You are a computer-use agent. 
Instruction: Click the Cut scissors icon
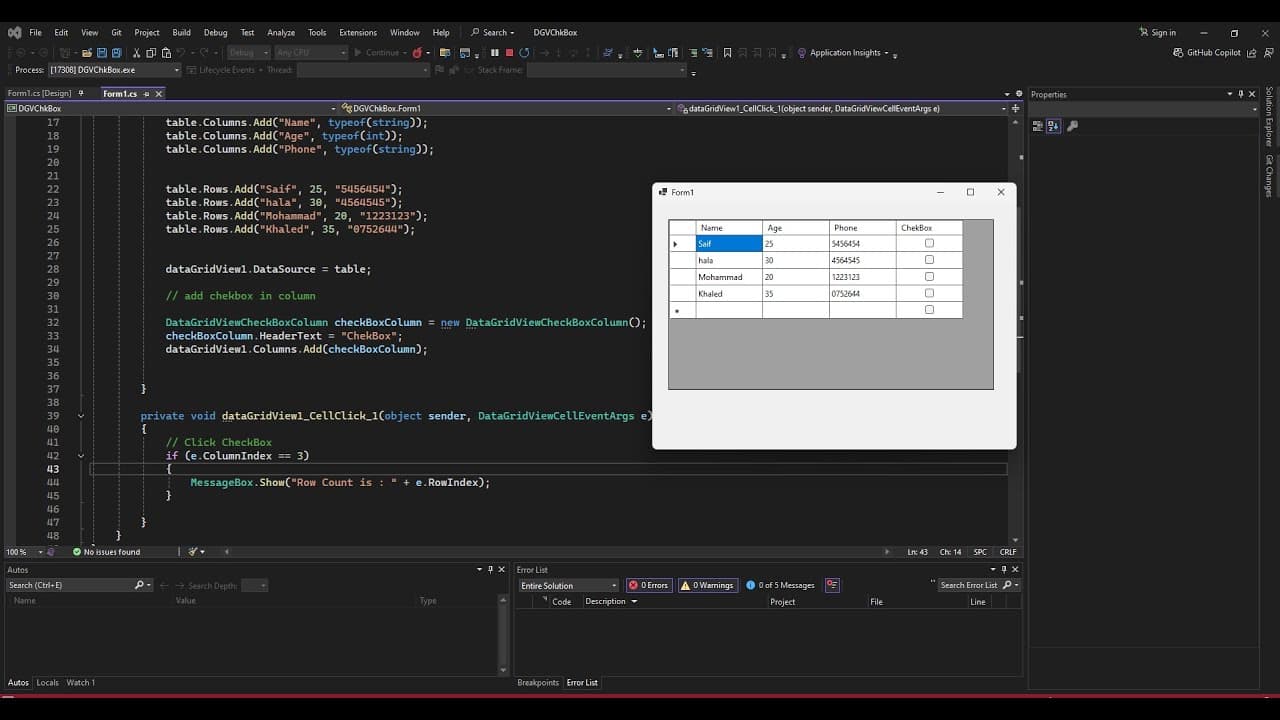137,52
